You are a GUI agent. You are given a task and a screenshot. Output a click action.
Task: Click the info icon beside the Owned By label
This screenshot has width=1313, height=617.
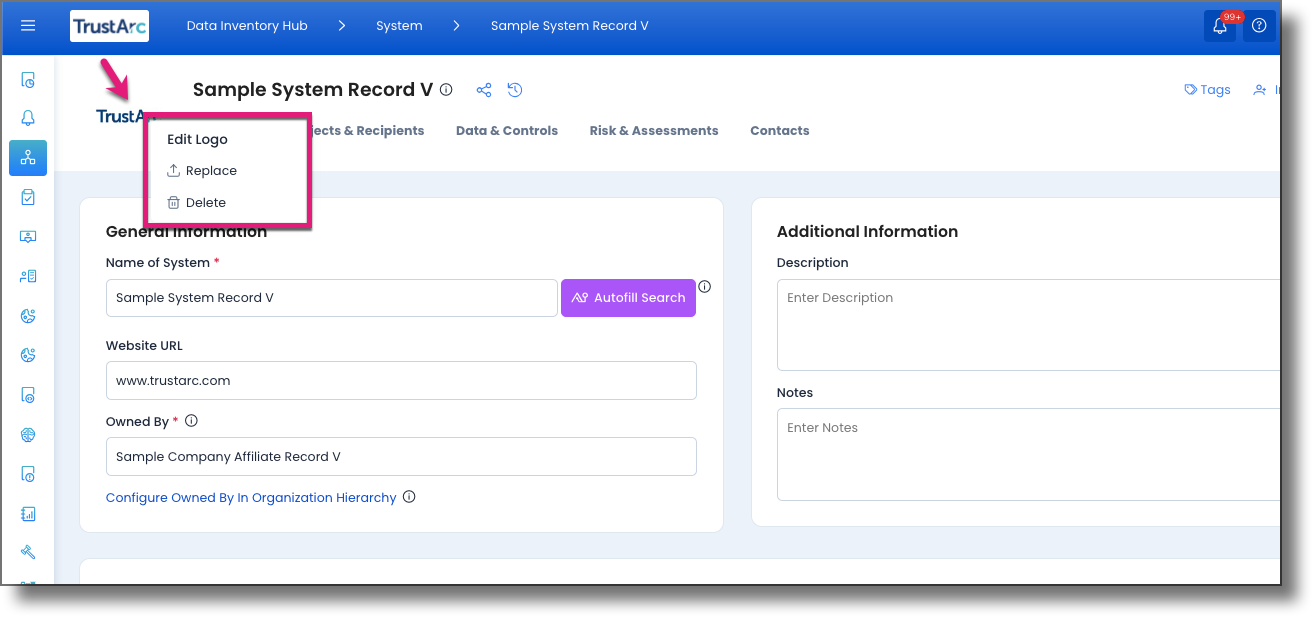click(191, 420)
